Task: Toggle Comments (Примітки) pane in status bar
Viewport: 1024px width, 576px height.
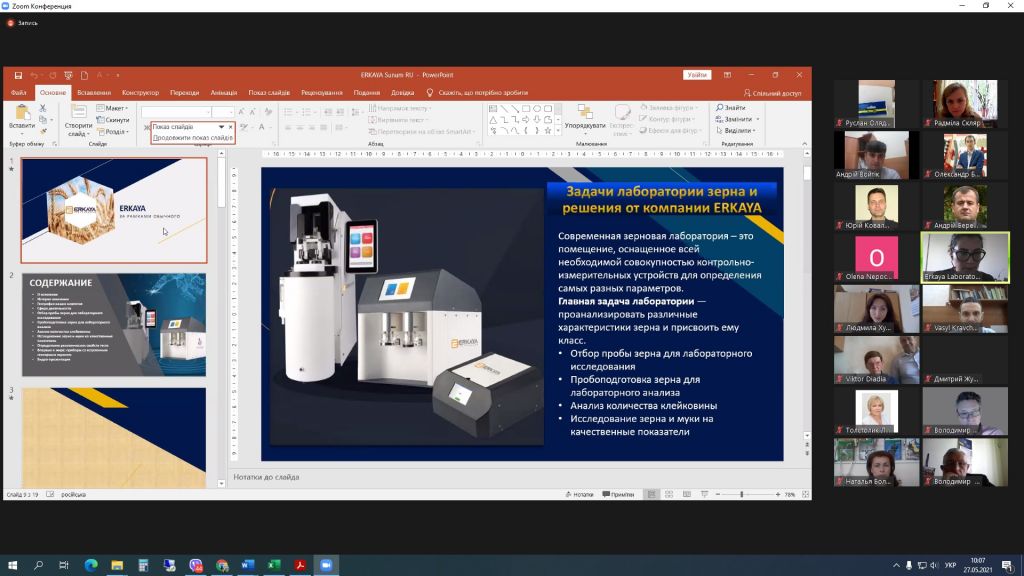Action: click(618, 494)
